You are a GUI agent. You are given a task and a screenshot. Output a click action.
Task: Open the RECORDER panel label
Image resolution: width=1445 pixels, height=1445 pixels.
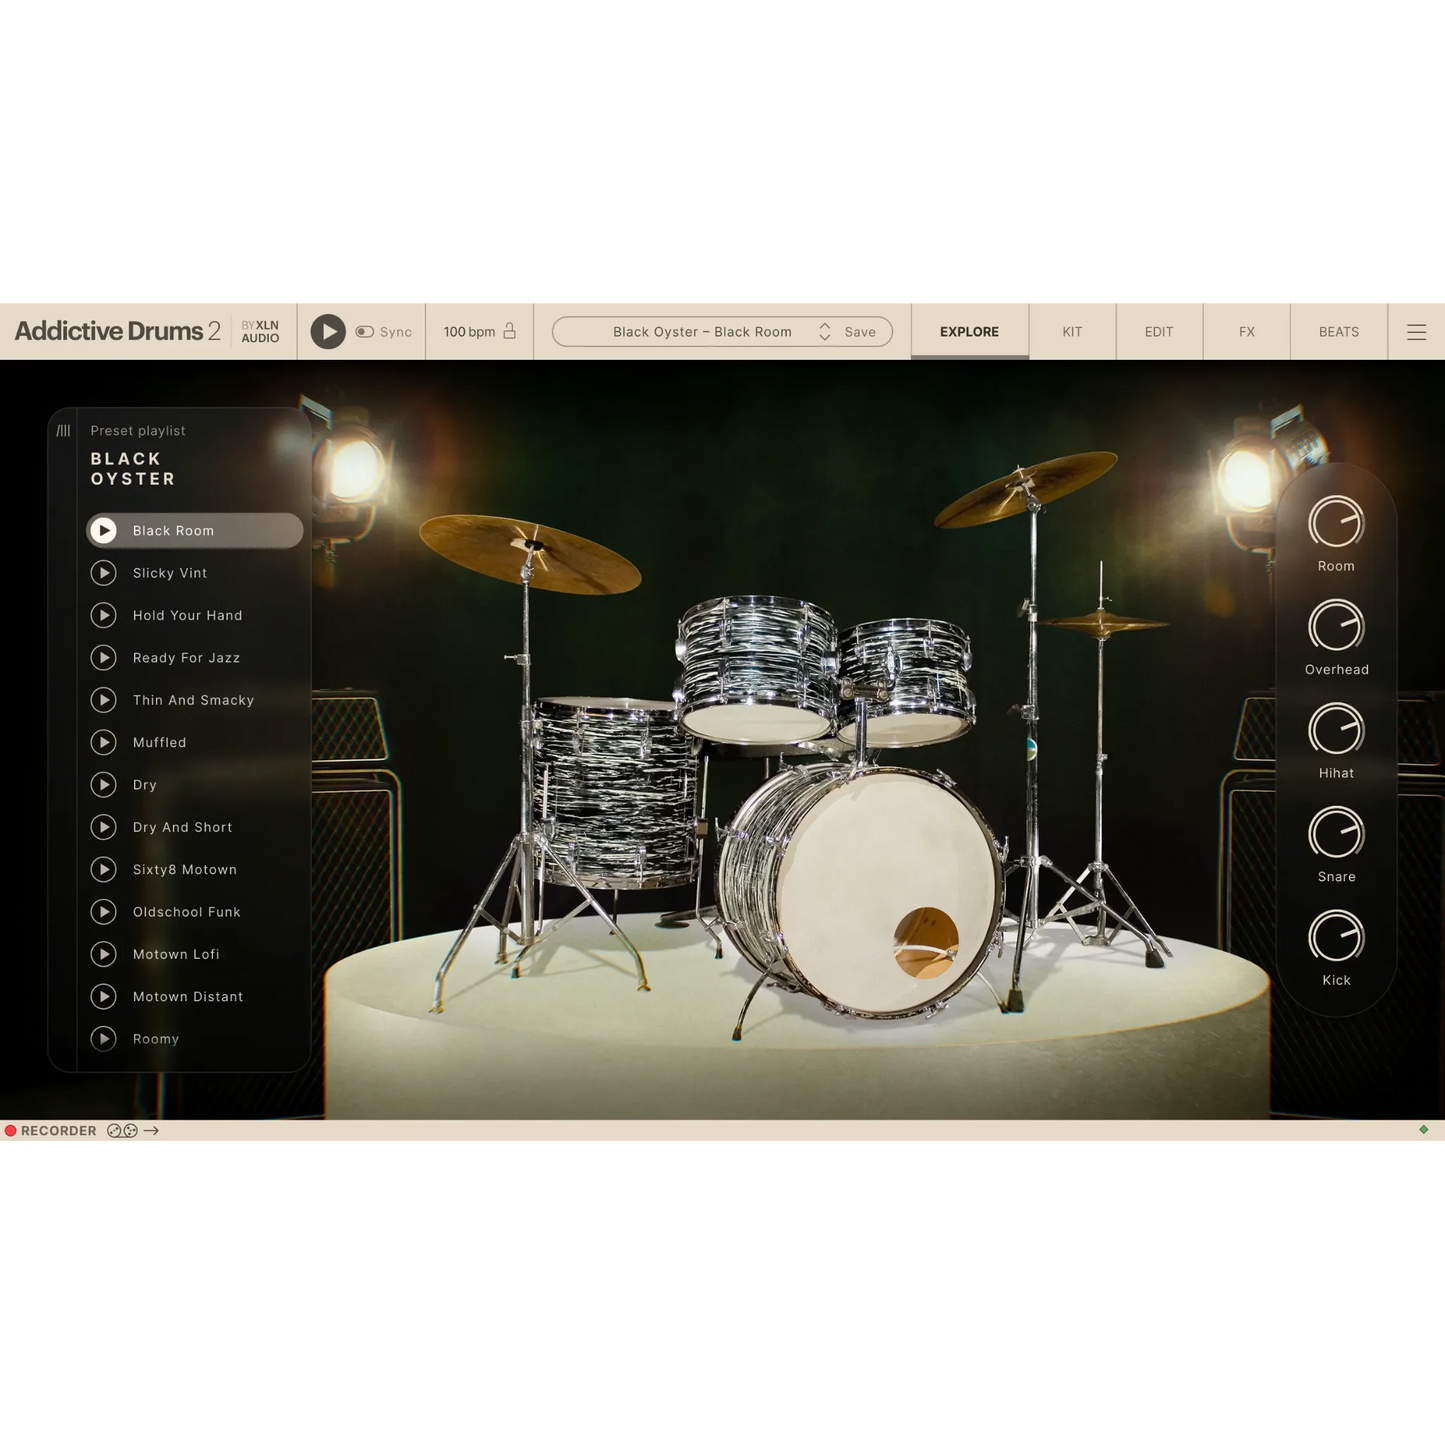(x=59, y=1131)
